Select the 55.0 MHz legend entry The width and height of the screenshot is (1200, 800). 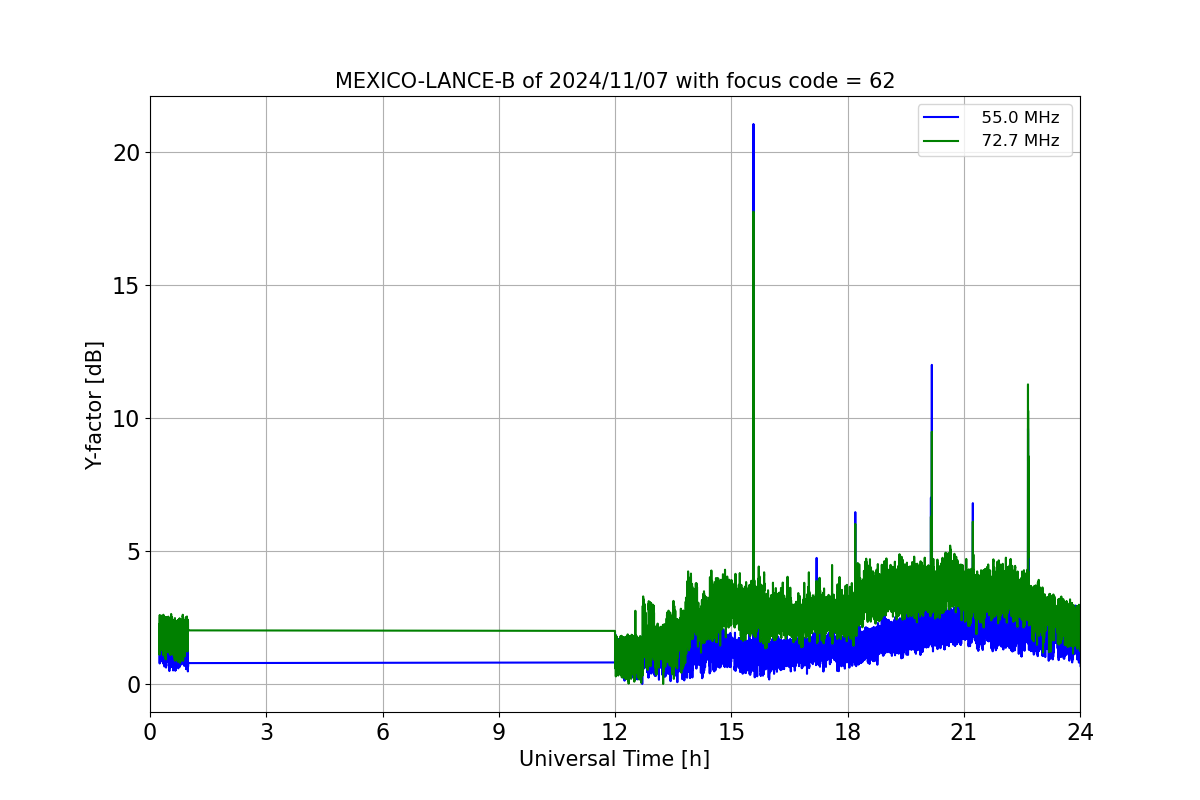pyautogui.click(x=994, y=118)
